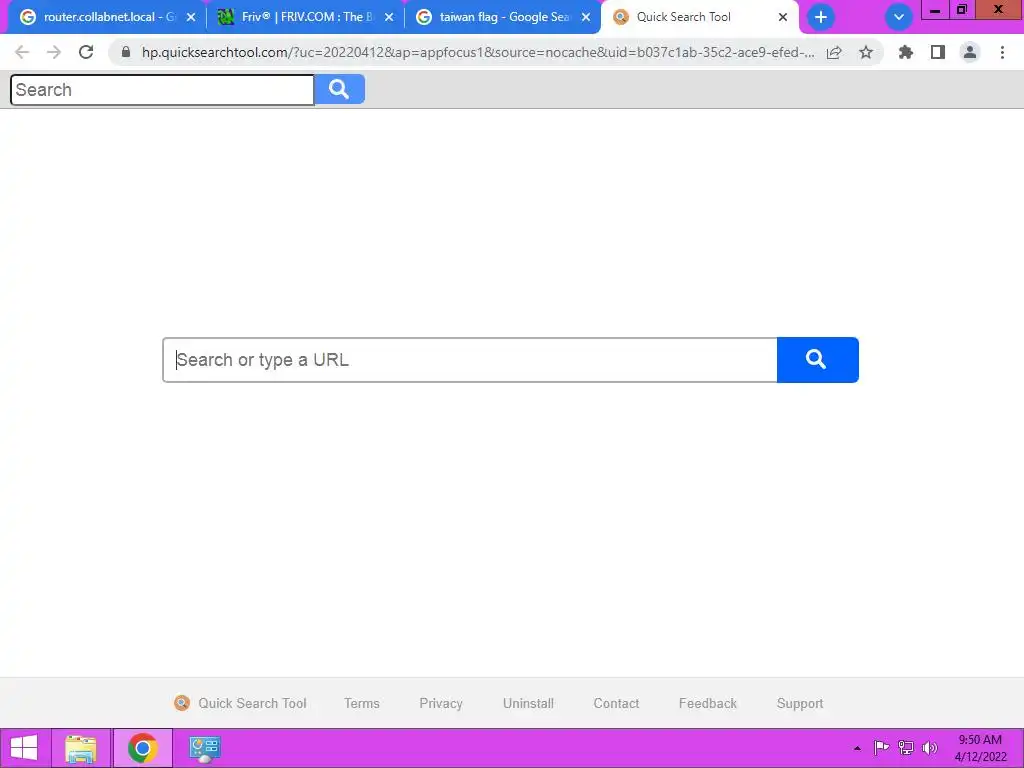Image resolution: width=1024 pixels, height=768 pixels.
Task: Close the Friv tab
Action: click(x=389, y=18)
